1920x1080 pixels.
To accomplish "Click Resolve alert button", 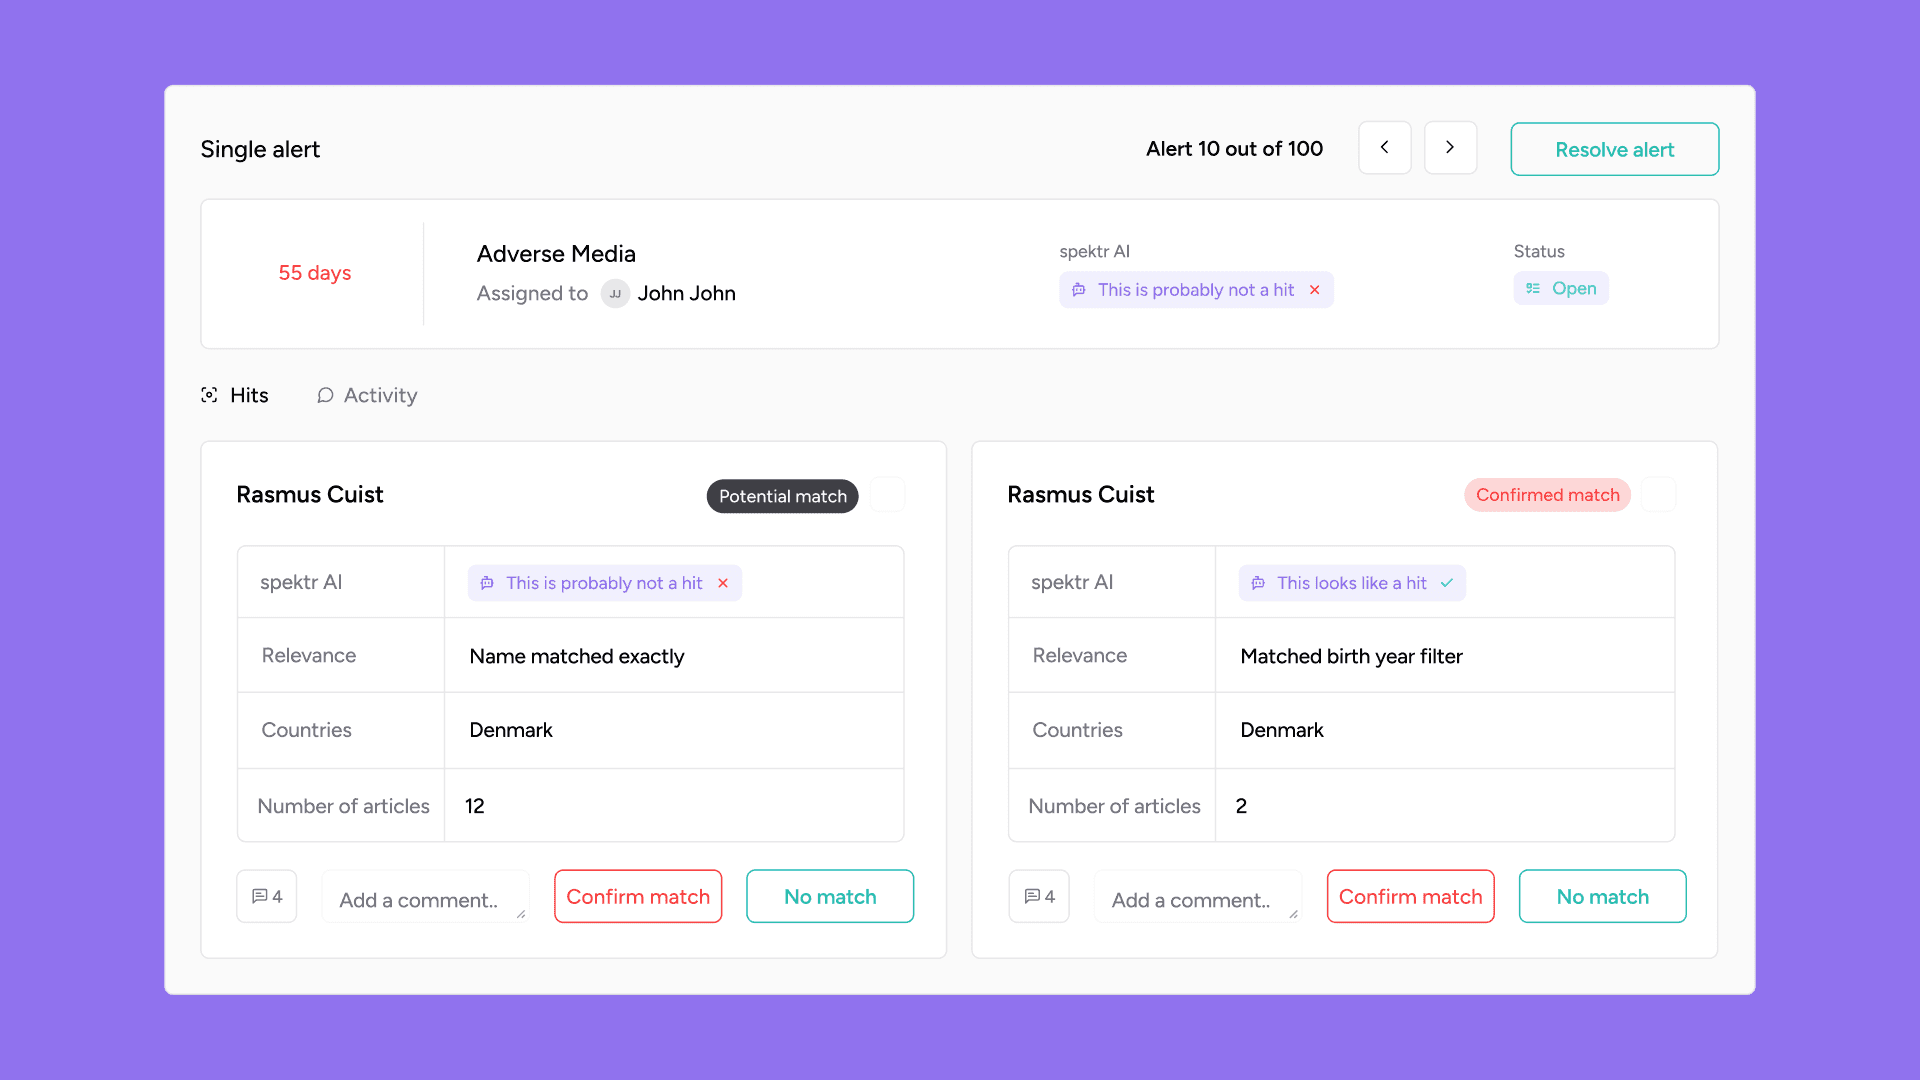I will coord(1614,149).
